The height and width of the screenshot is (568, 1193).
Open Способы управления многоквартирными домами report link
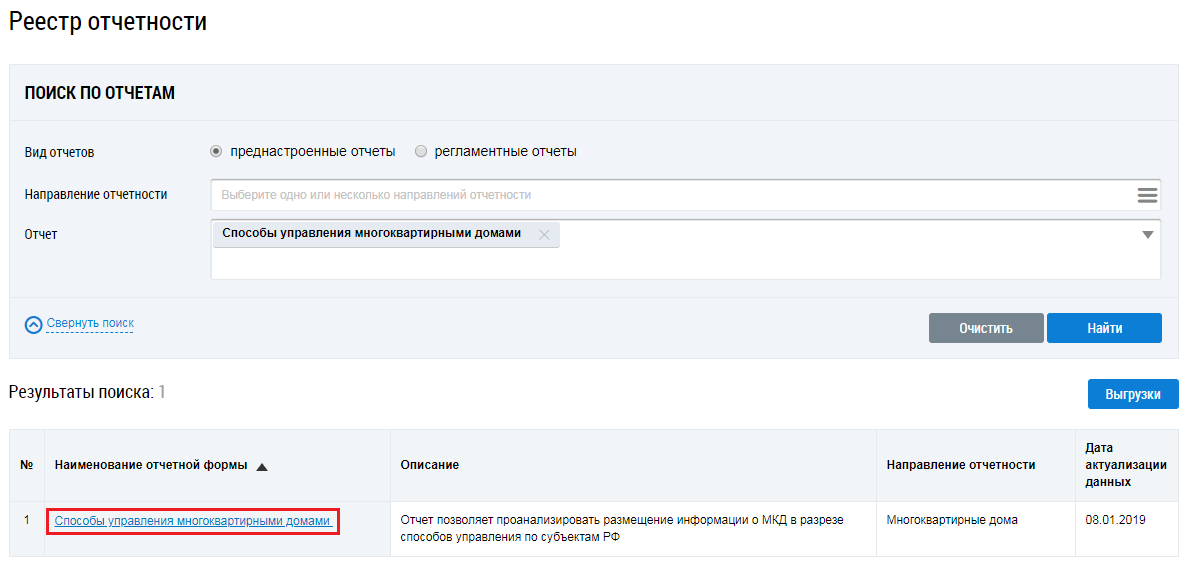coord(192,521)
